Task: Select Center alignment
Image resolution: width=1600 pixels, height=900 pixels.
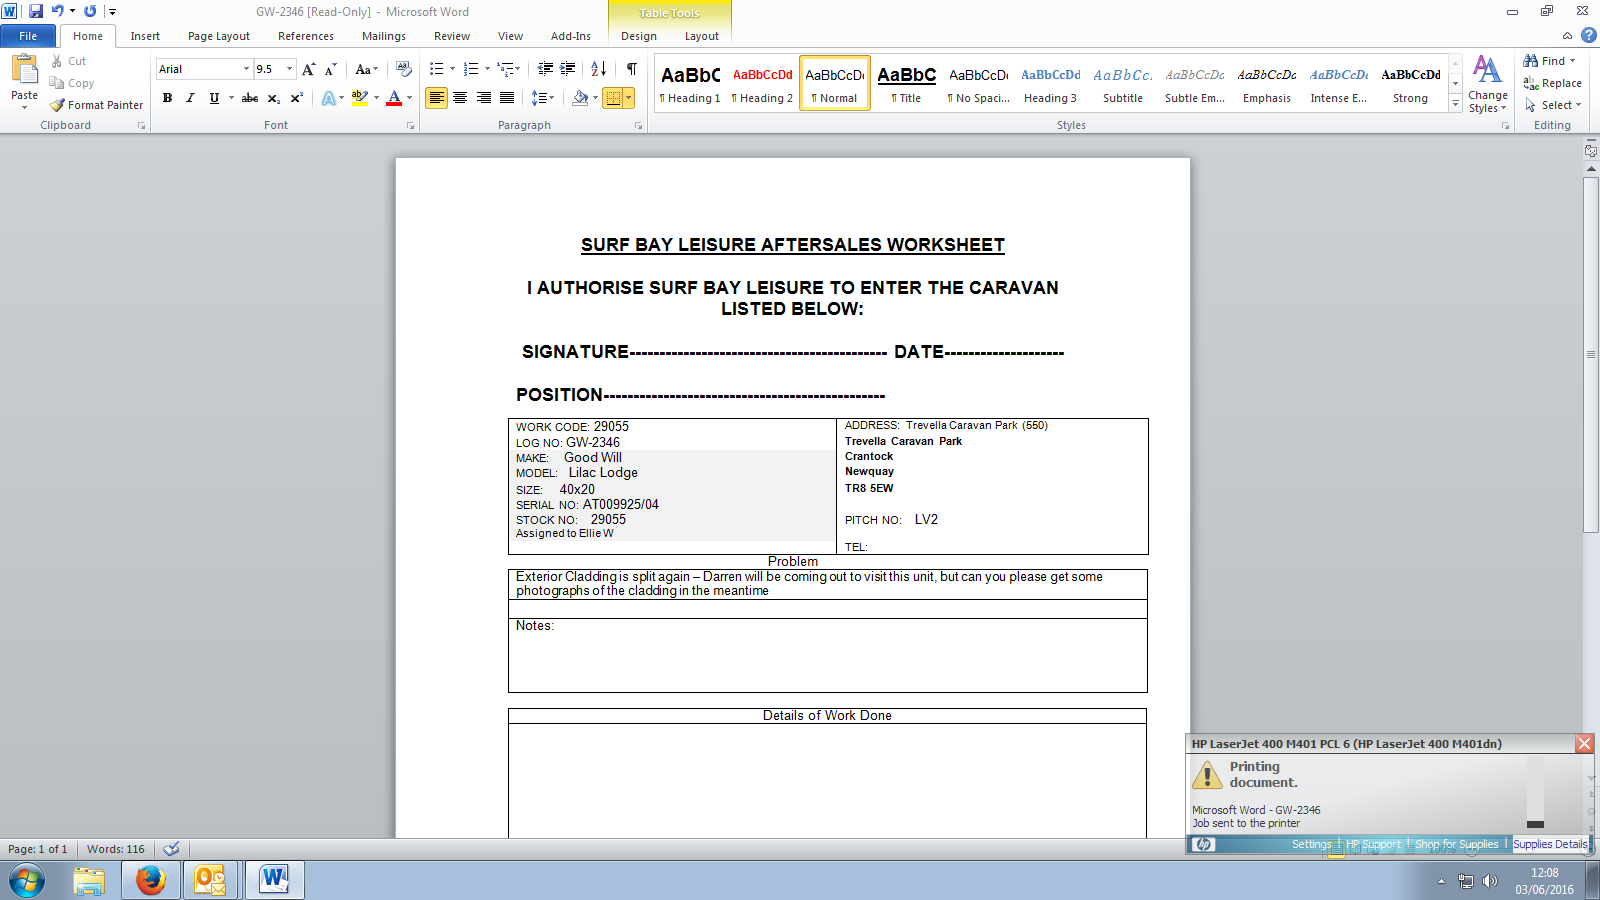Action: point(460,98)
